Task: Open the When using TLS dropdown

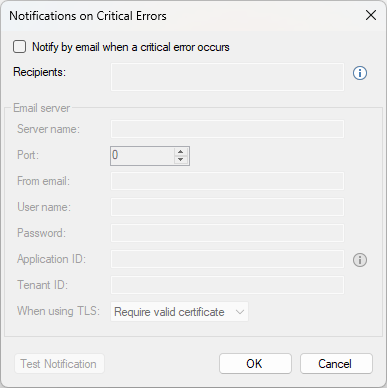Action: coord(179,312)
